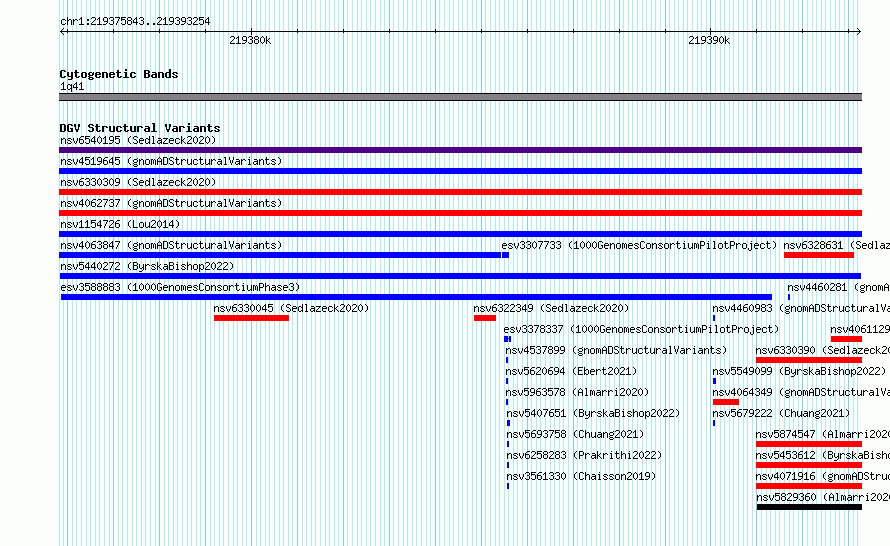Open nsv5963578 (Almarri2020) label
The height and width of the screenshot is (546, 890).
click(x=577, y=392)
